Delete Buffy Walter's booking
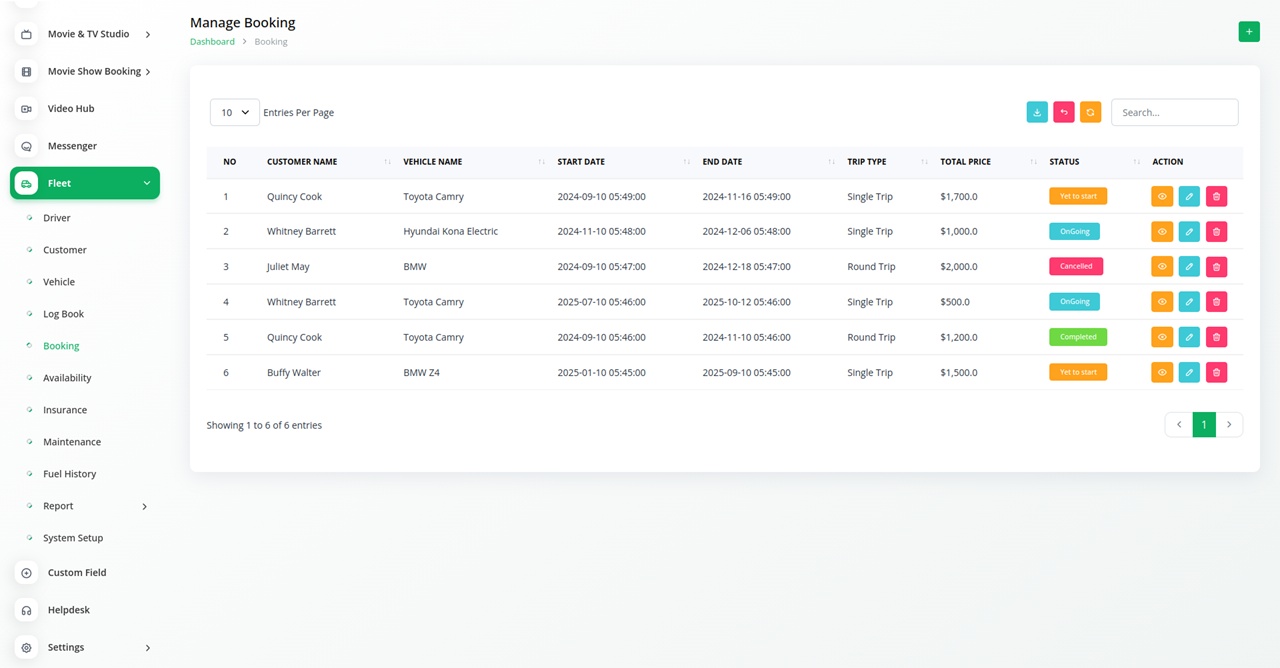Screen dimensions: 1280x668 pos(1216,372)
